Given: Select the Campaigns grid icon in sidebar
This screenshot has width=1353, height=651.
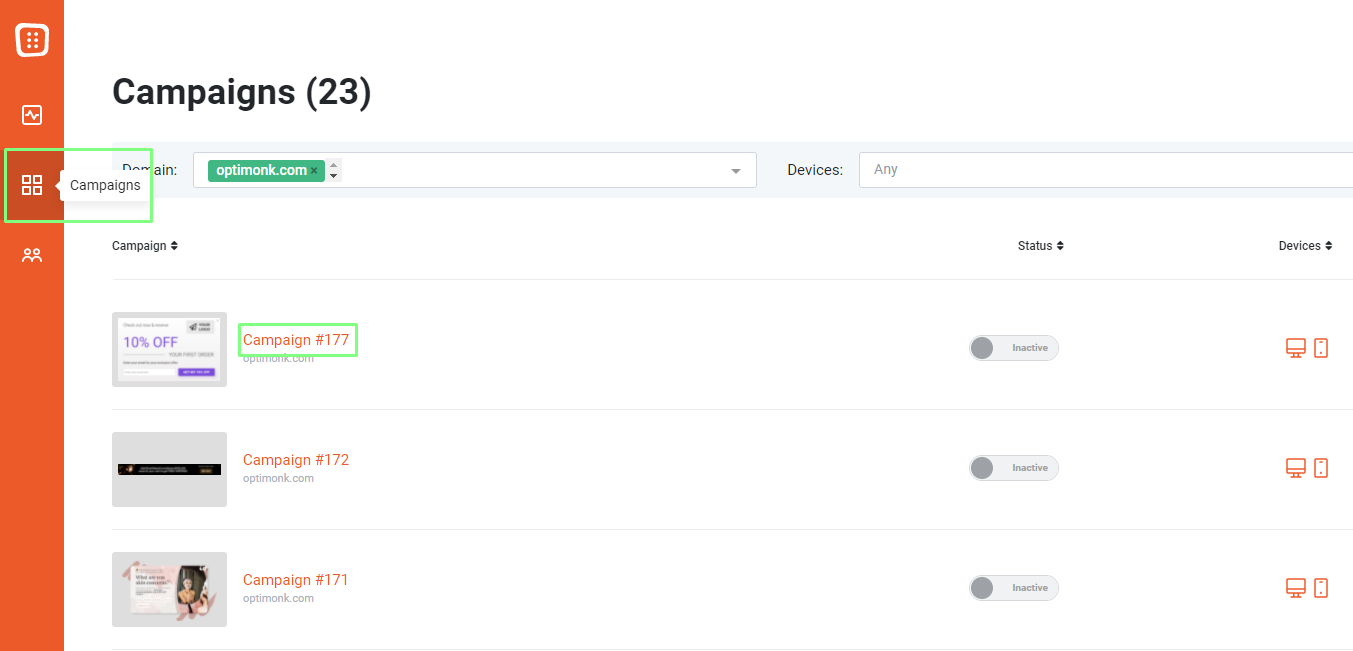Looking at the screenshot, I should coord(32,185).
